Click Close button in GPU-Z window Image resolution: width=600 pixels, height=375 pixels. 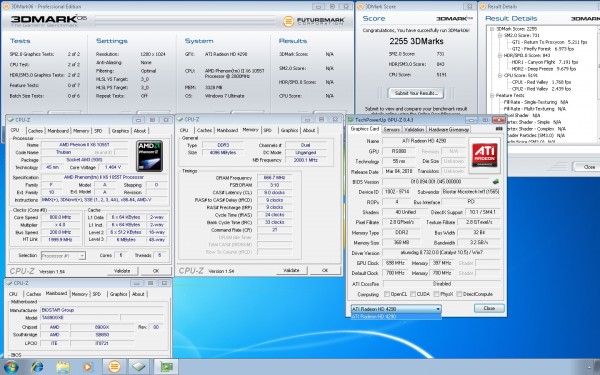[x=489, y=308]
